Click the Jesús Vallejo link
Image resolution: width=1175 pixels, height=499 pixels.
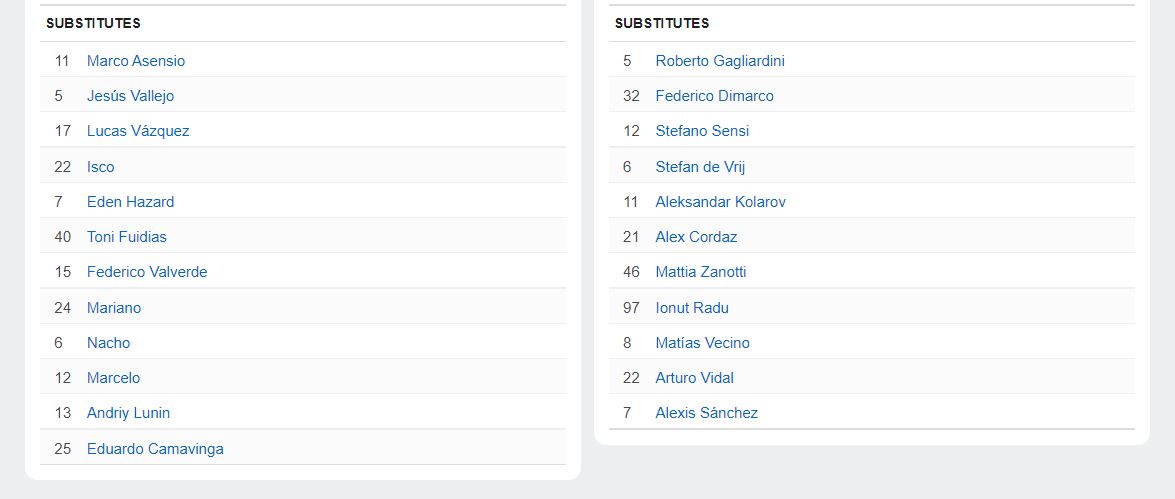pos(130,96)
